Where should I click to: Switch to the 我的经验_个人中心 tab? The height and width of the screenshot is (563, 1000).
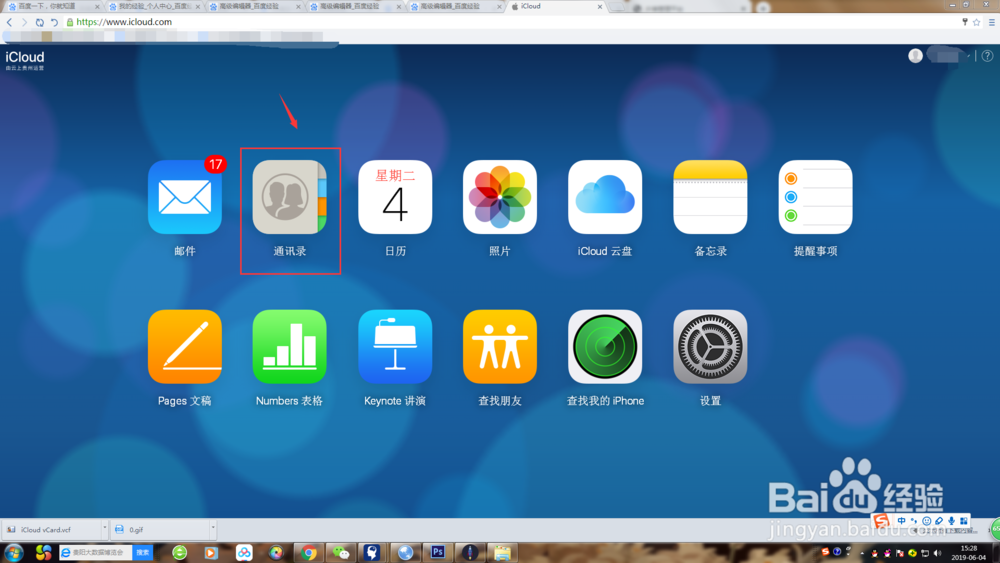[153, 6]
